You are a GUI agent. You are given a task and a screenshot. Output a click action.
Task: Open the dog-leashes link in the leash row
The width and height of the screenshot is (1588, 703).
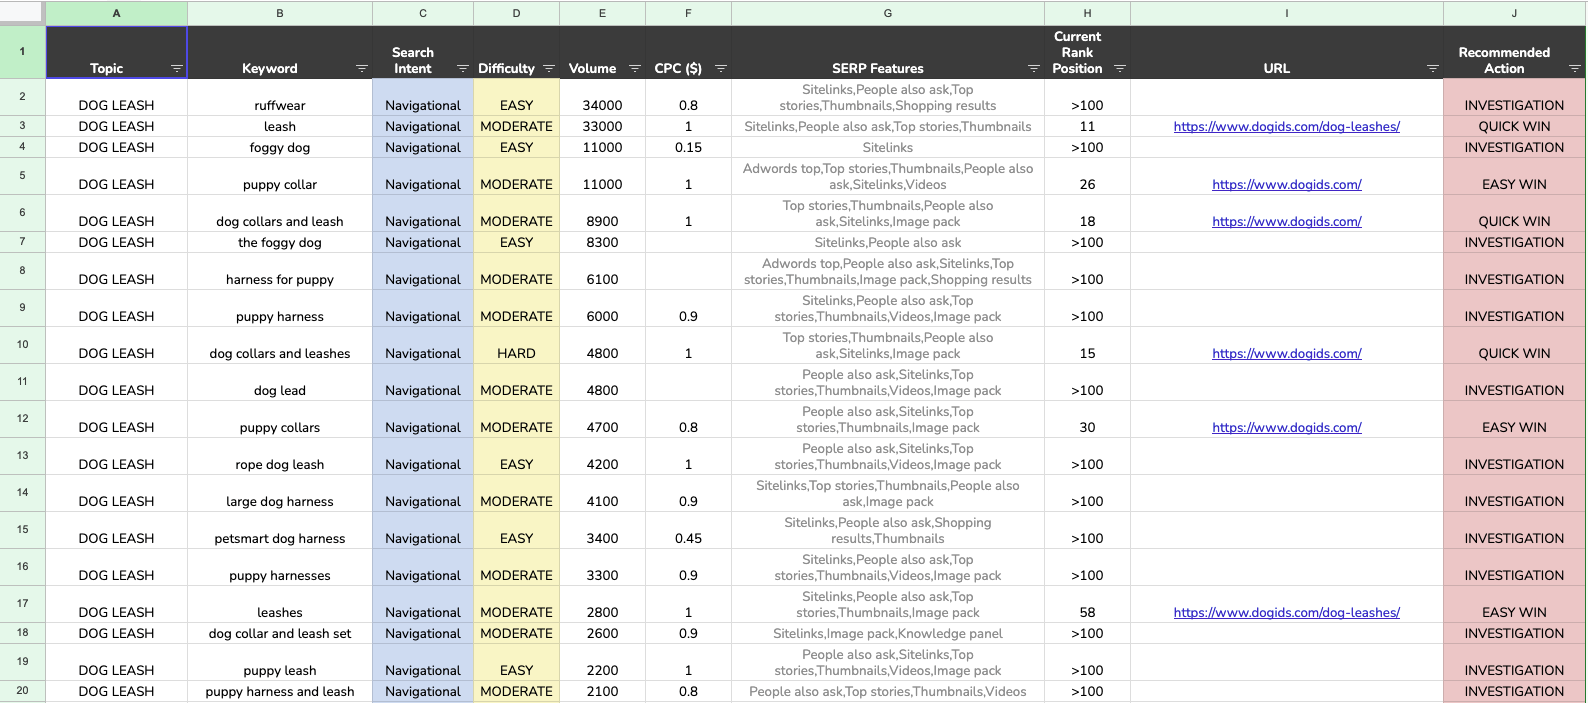tap(1286, 127)
